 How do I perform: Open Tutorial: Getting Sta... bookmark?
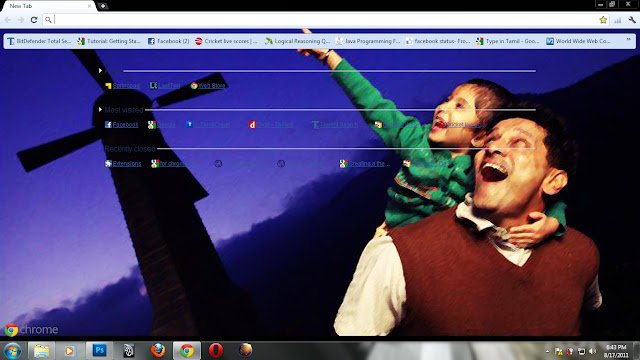click(x=109, y=41)
